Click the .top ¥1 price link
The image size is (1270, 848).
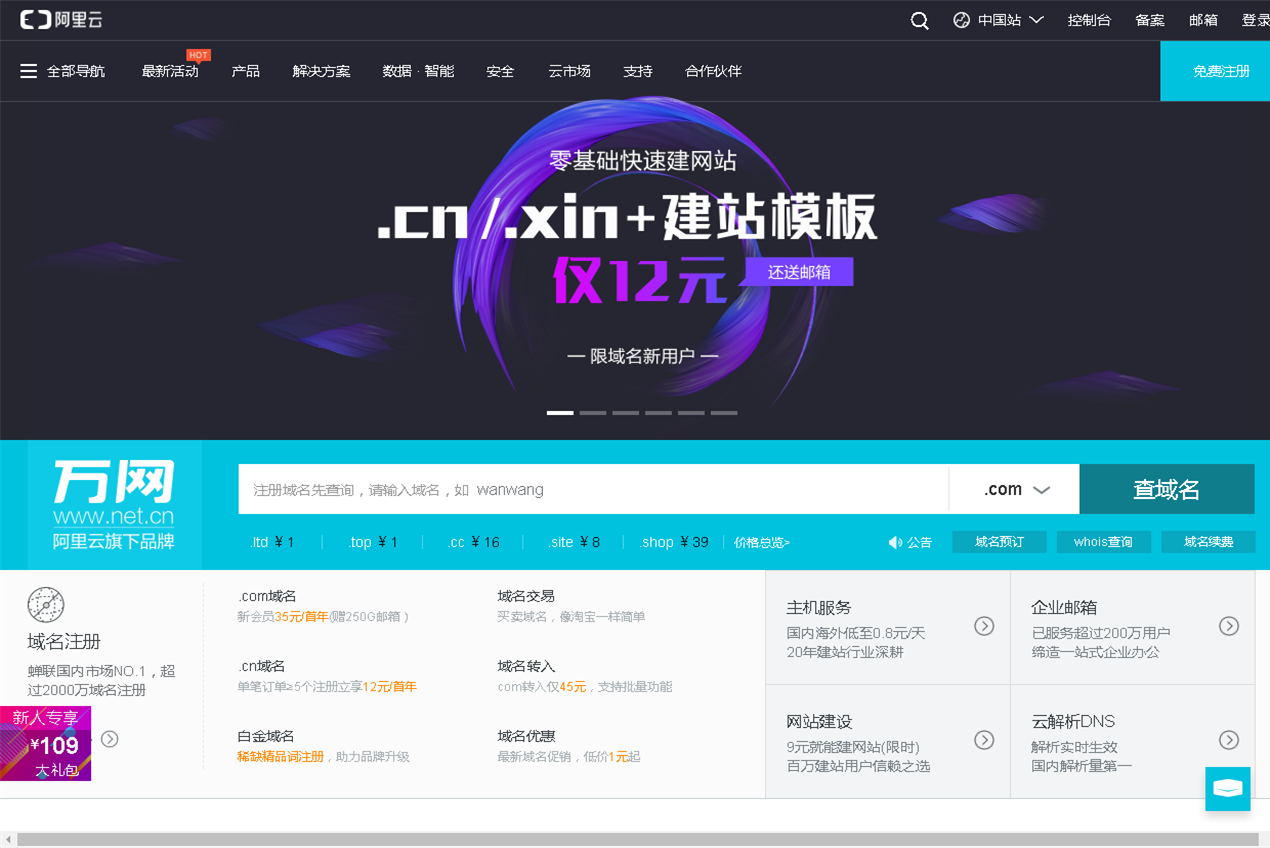373,542
